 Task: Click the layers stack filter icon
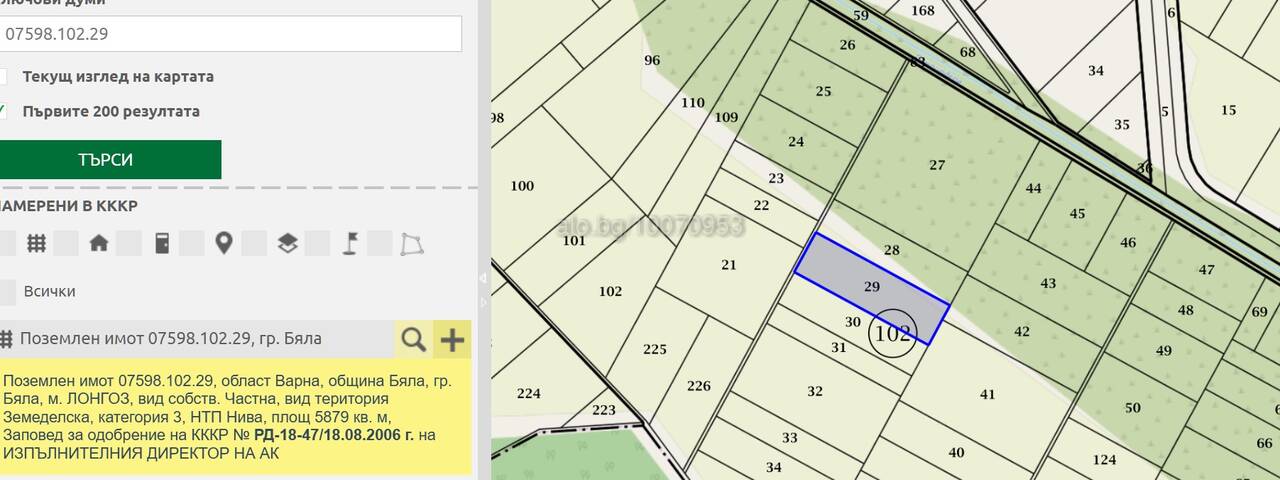pyautogui.click(x=287, y=243)
